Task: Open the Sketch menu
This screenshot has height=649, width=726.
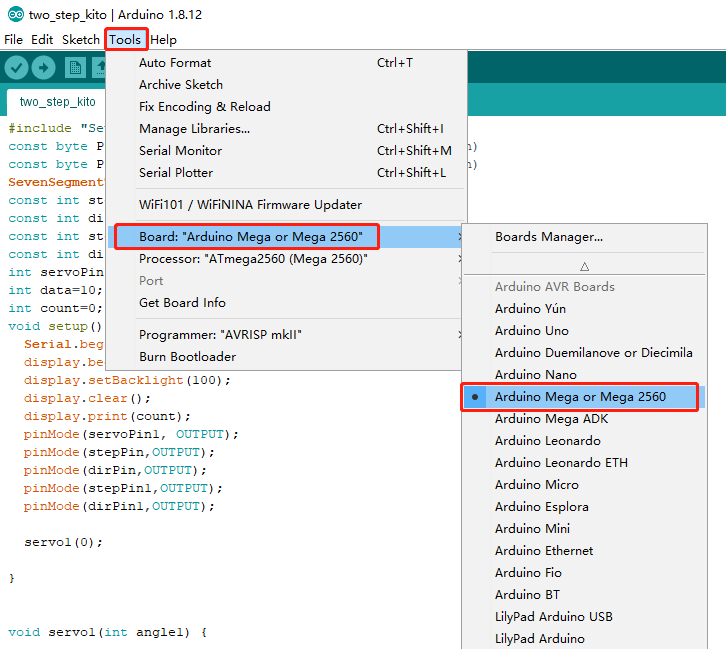Action: [81, 40]
